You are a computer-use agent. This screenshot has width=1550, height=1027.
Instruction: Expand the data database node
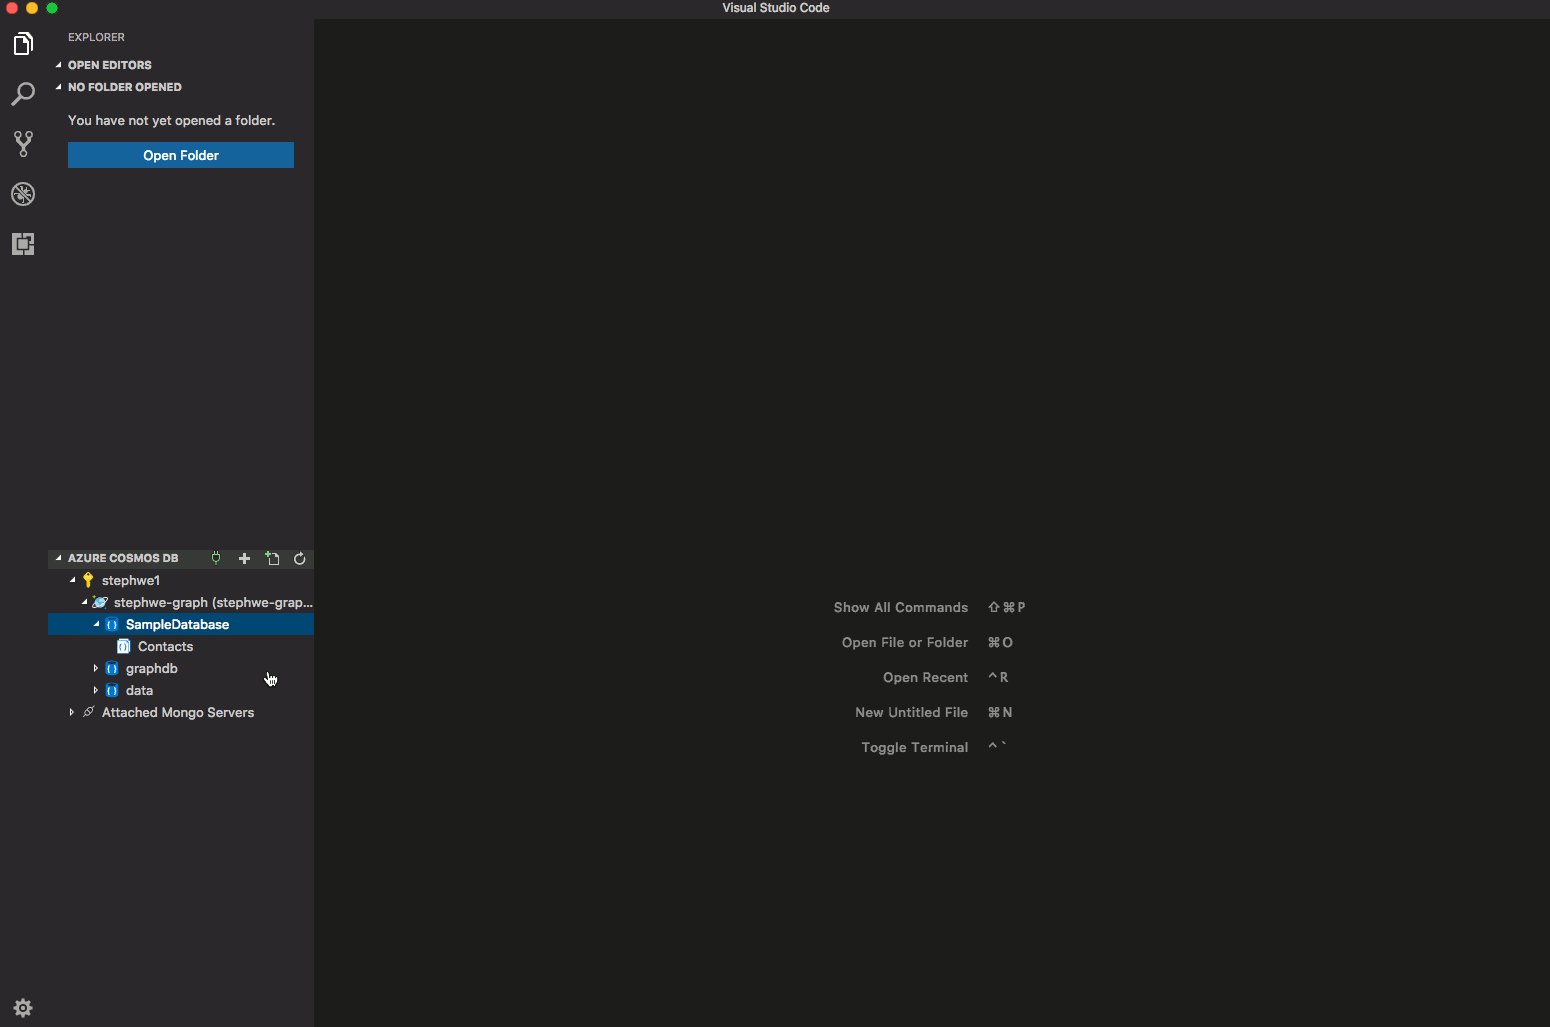[96, 690]
